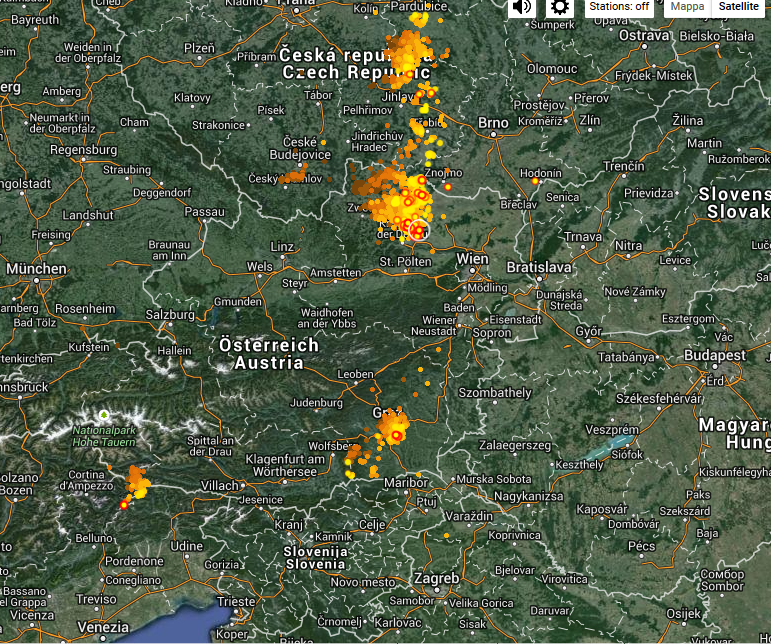Click the Nitra city label

click(628, 245)
